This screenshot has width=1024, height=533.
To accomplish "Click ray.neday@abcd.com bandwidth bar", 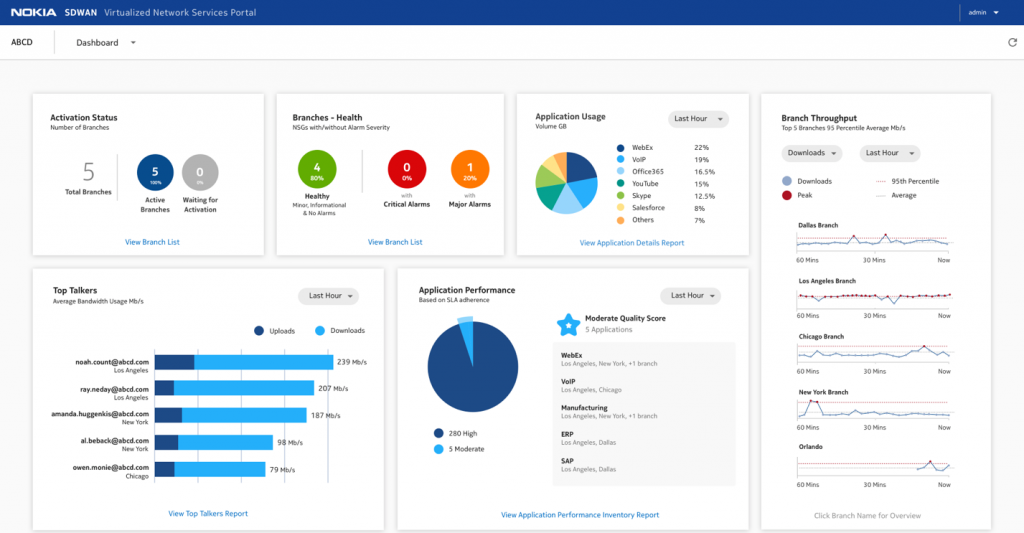I will (x=234, y=389).
